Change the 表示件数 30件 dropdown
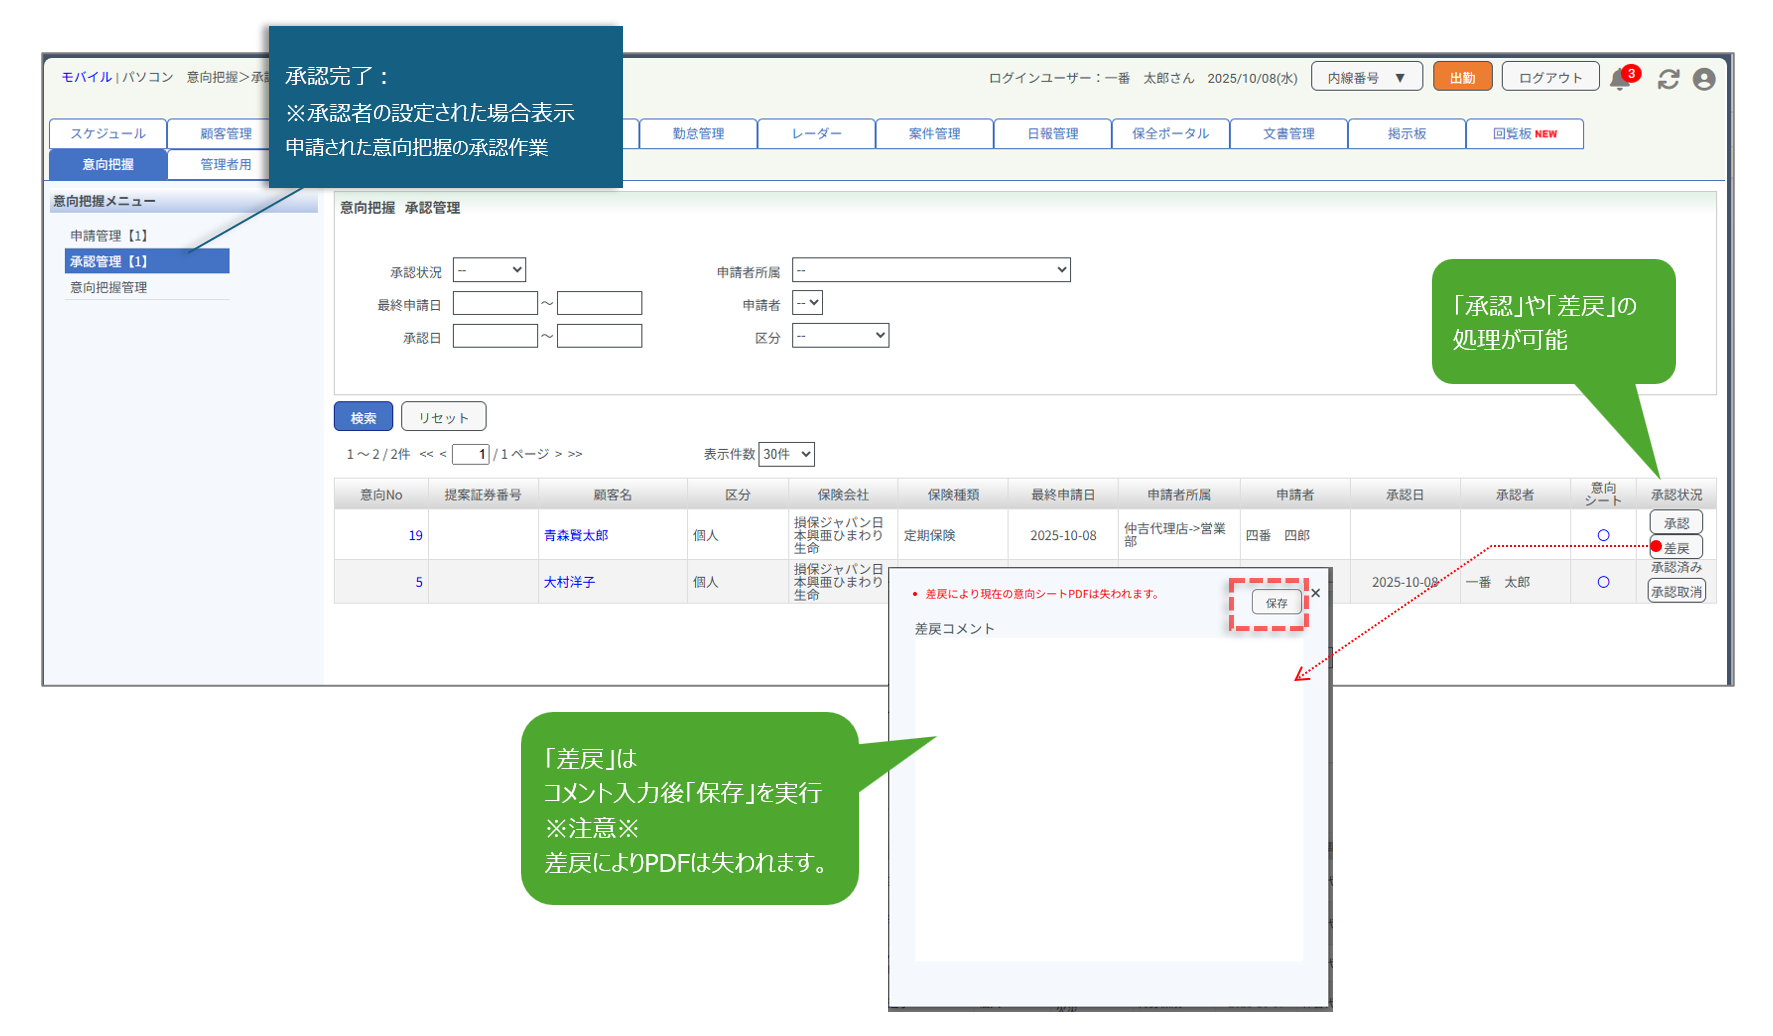Viewport: 1773px width, 1036px height. click(786, 454)
